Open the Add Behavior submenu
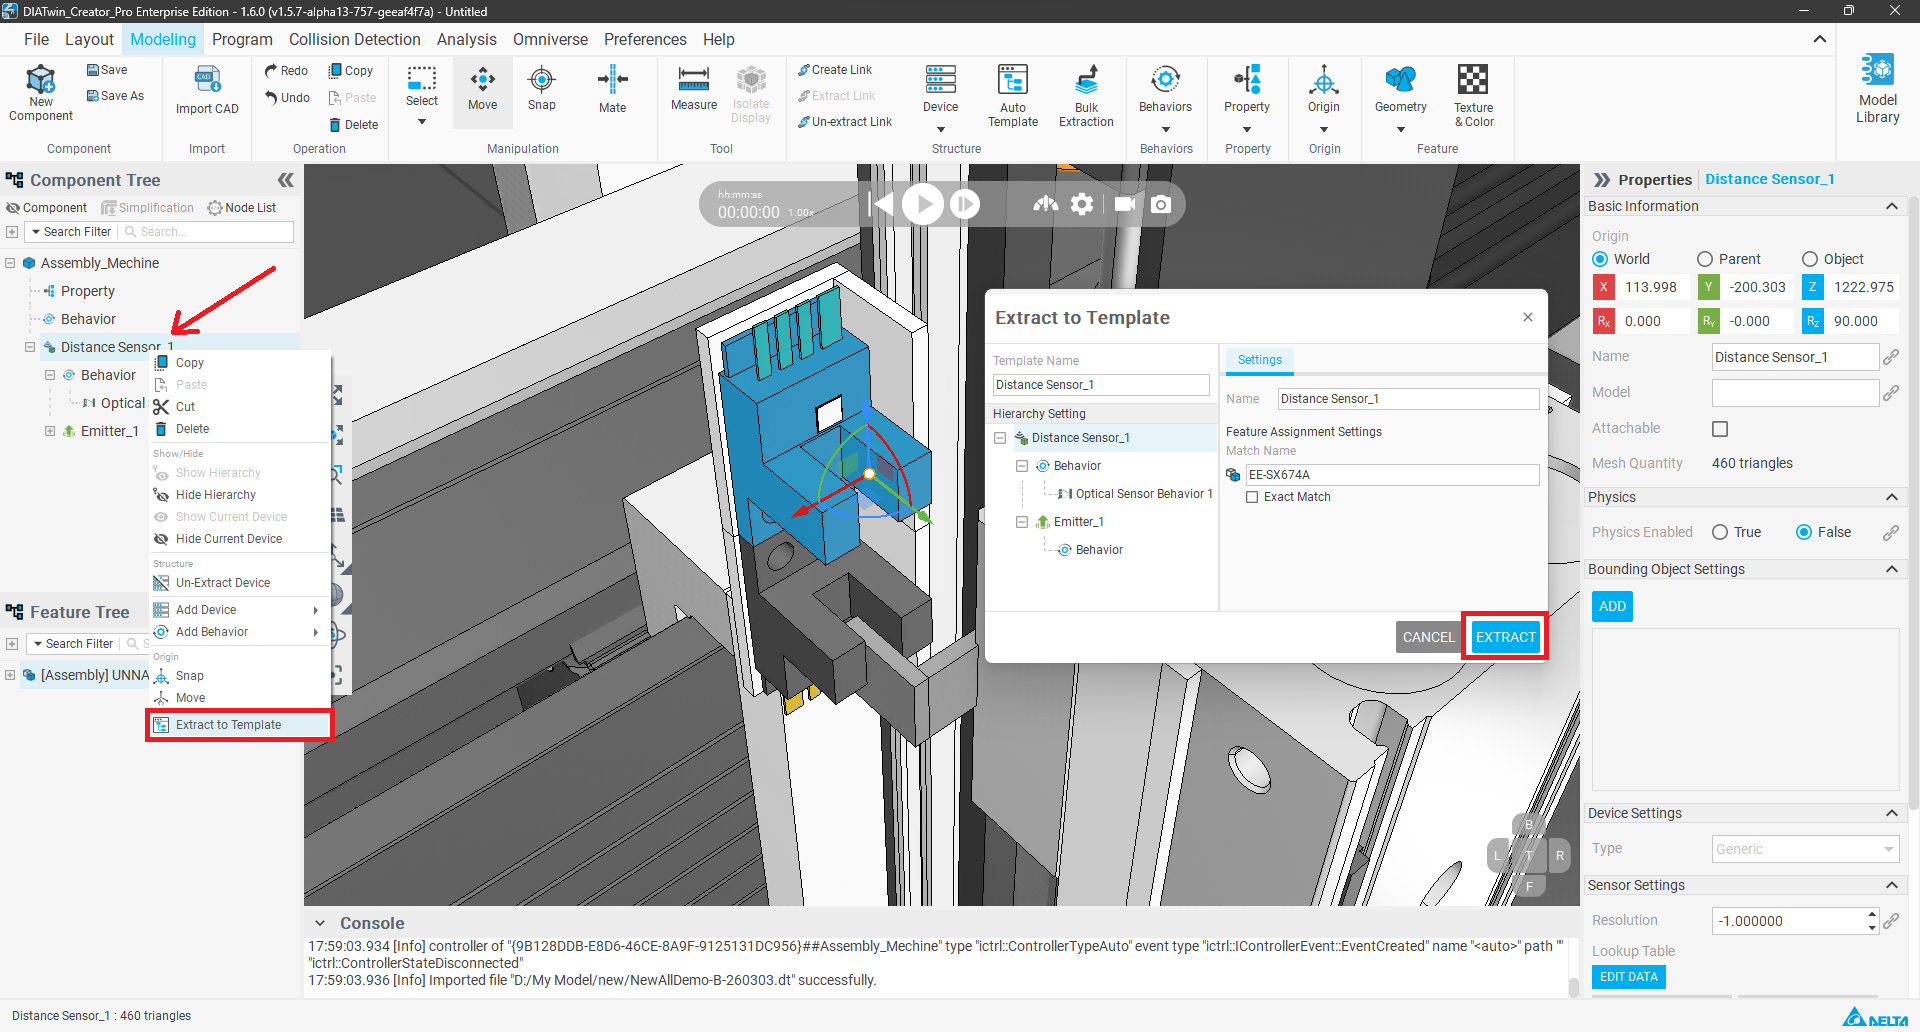The height and width of the screenshot is (1032, 1920). [x=240, y=632]
